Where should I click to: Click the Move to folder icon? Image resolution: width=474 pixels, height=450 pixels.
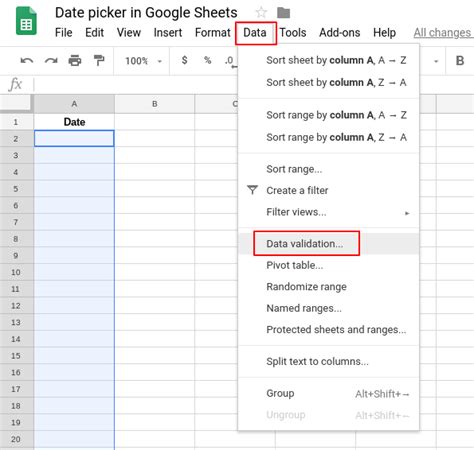click(x=283, y=13)
